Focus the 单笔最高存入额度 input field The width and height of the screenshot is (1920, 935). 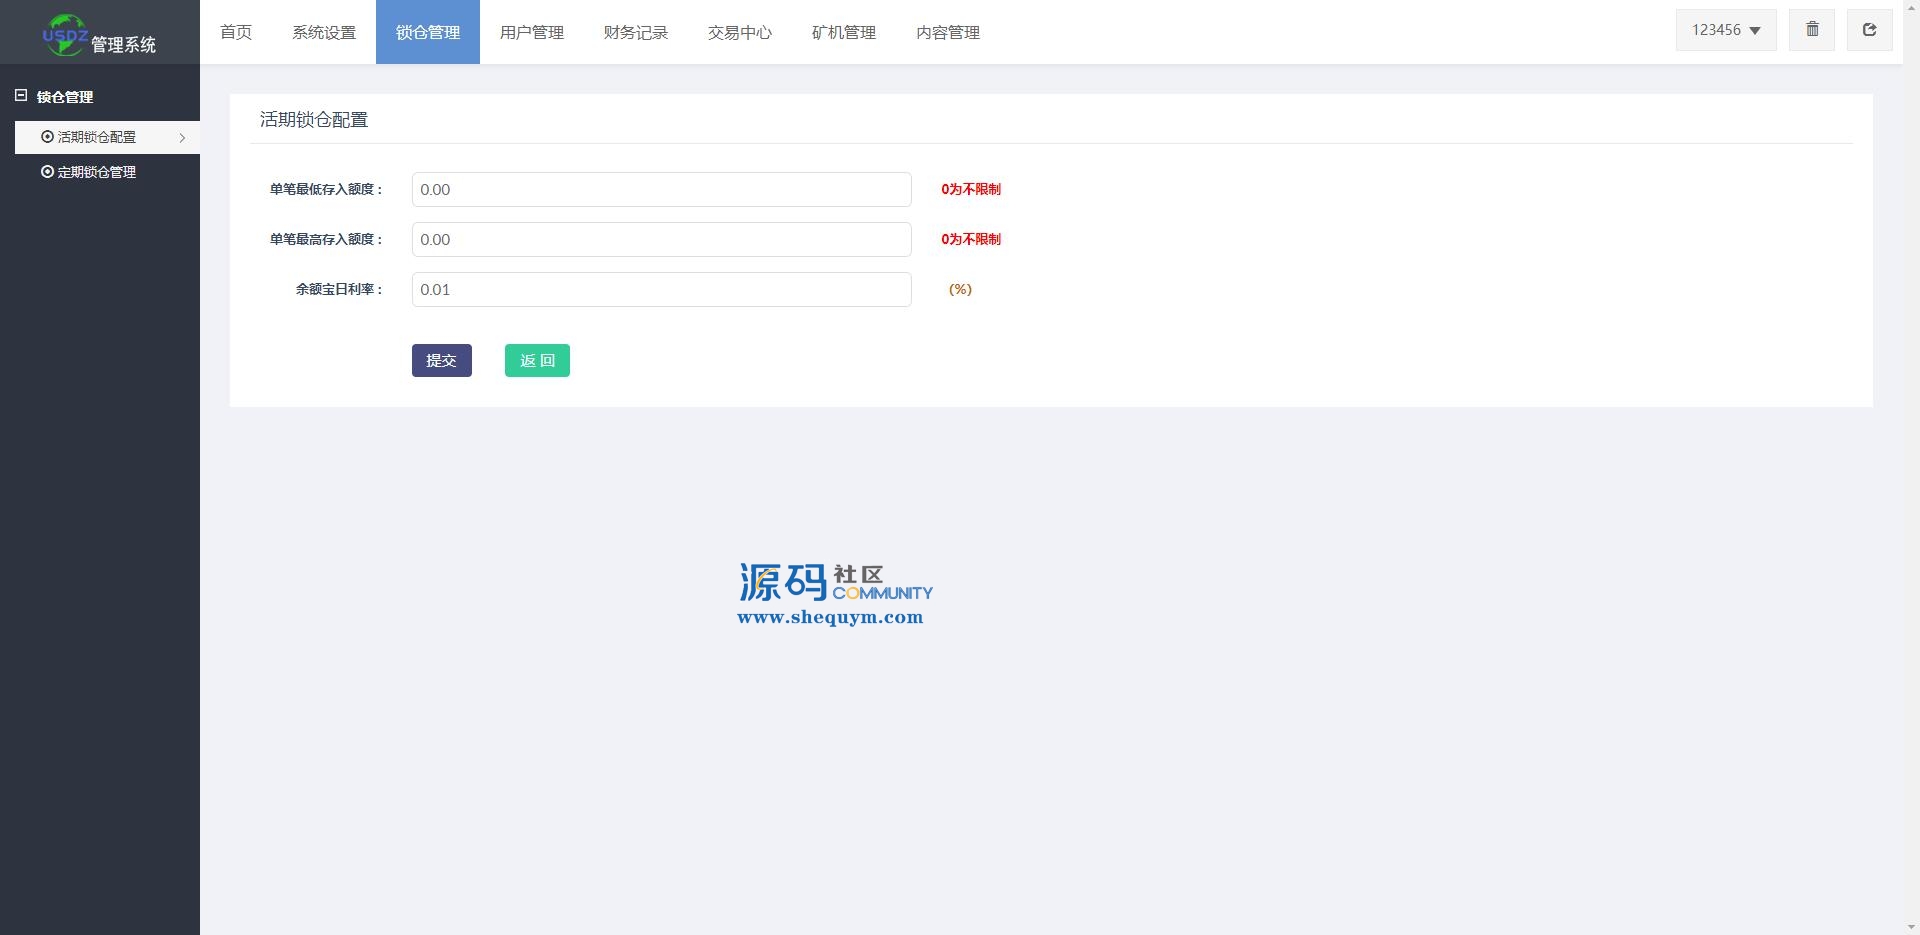(x=662, y=239)
